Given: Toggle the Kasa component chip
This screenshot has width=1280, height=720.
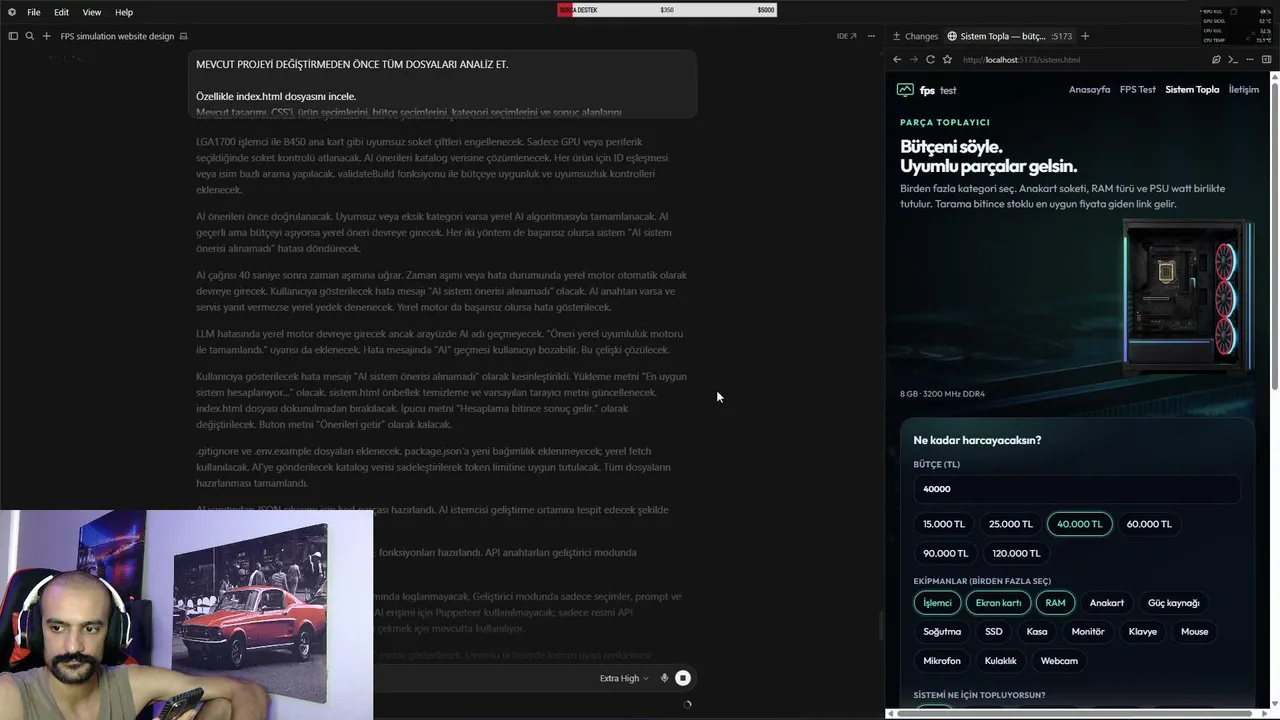Looking at the screenshot, I should coord(1037,632).
